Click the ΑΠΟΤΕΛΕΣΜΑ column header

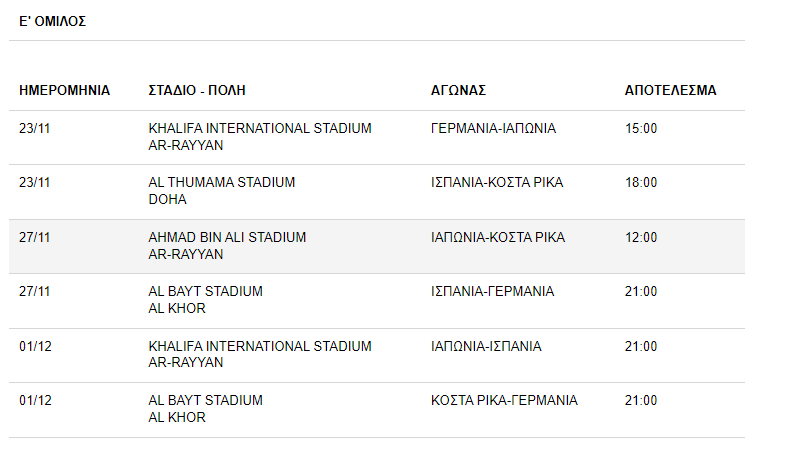click(670, 90)
